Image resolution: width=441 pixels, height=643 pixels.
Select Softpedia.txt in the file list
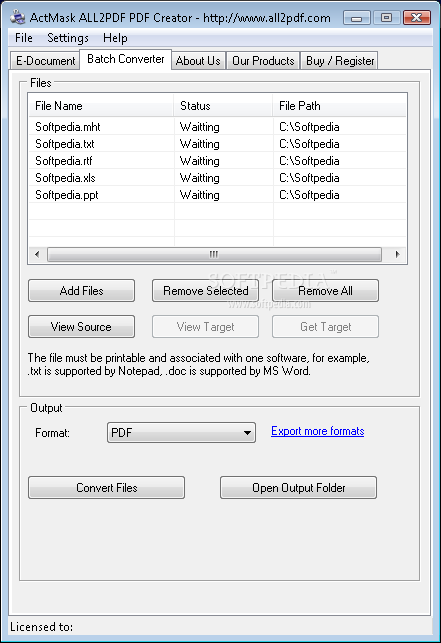coord(65,144)
